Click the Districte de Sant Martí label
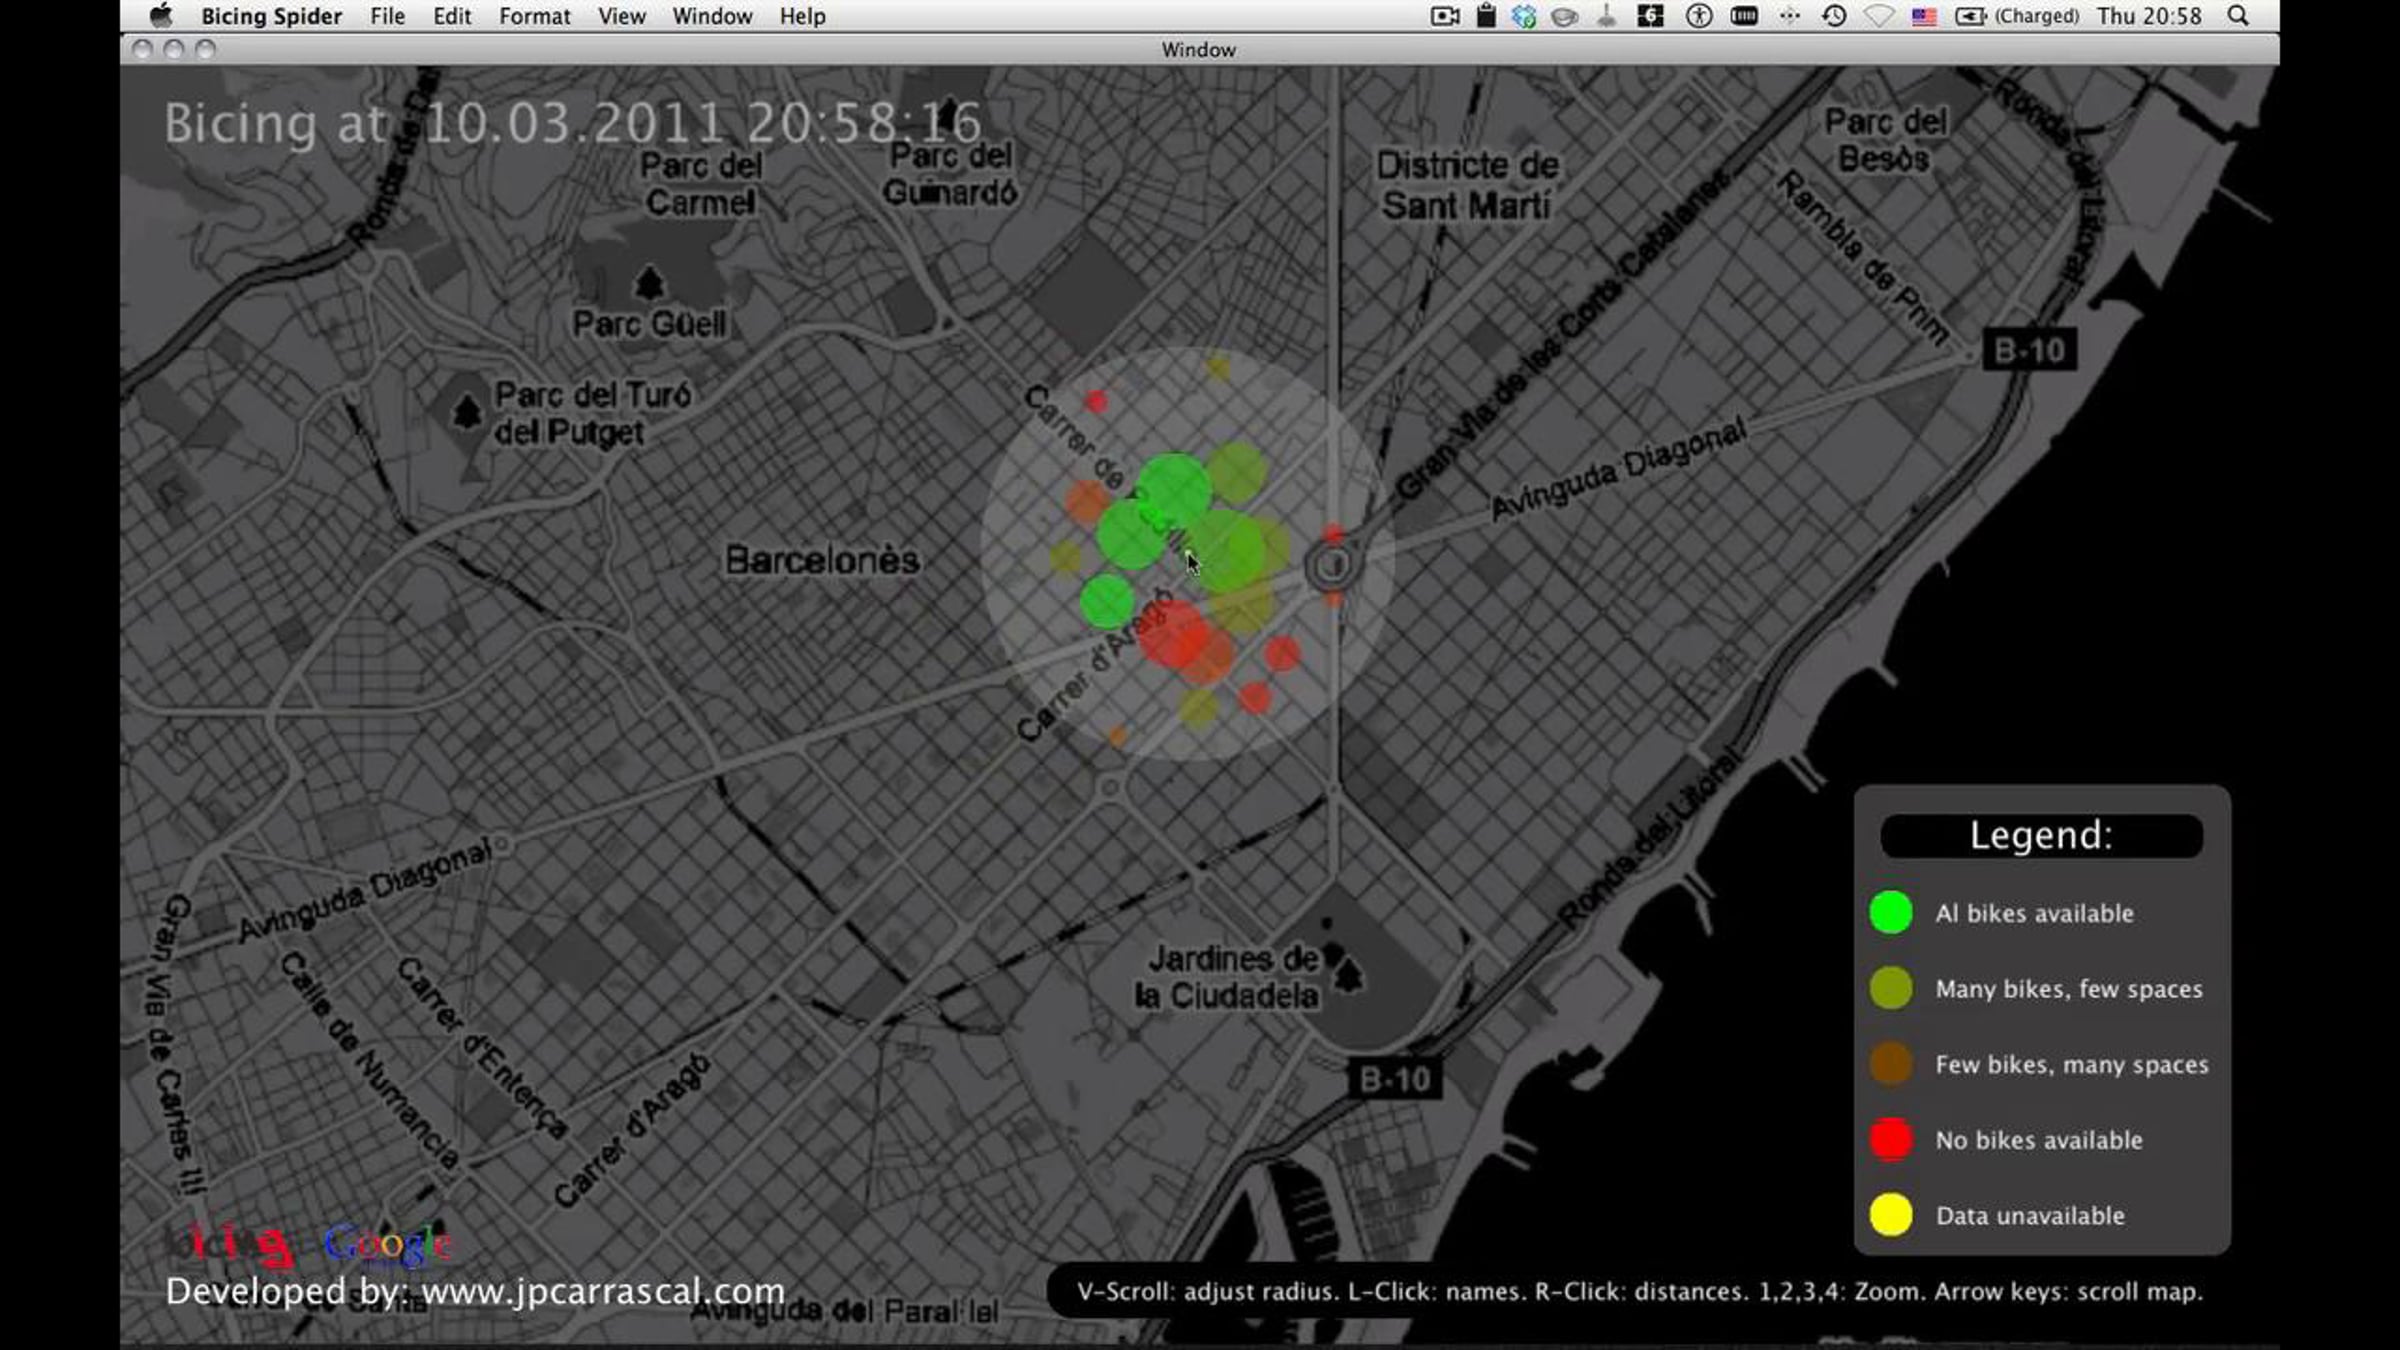 (x=1467, y=185)
